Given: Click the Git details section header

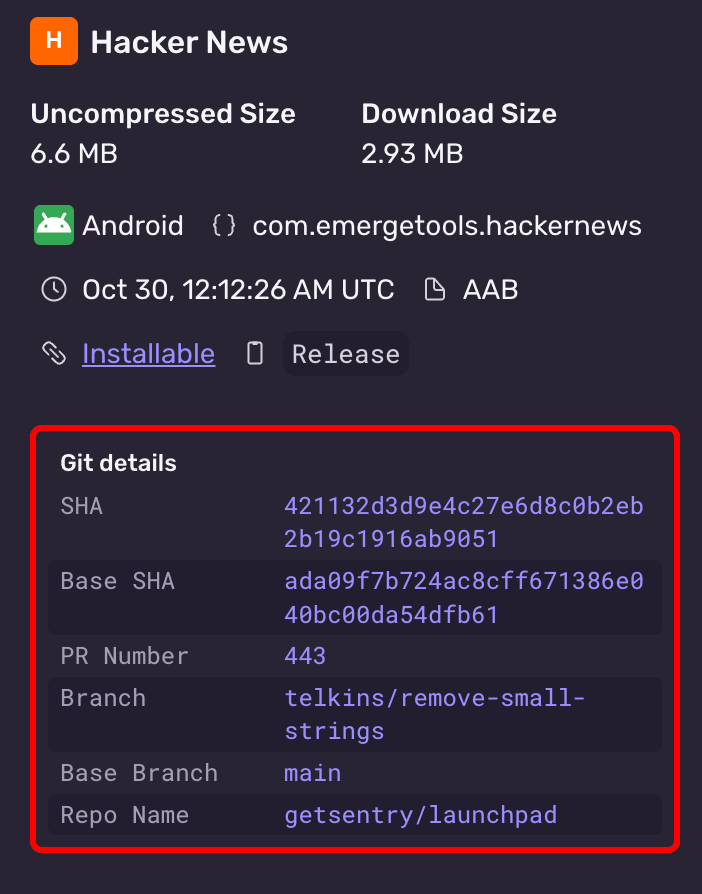Looking at the screenshot, I should (x=118, y=463).
